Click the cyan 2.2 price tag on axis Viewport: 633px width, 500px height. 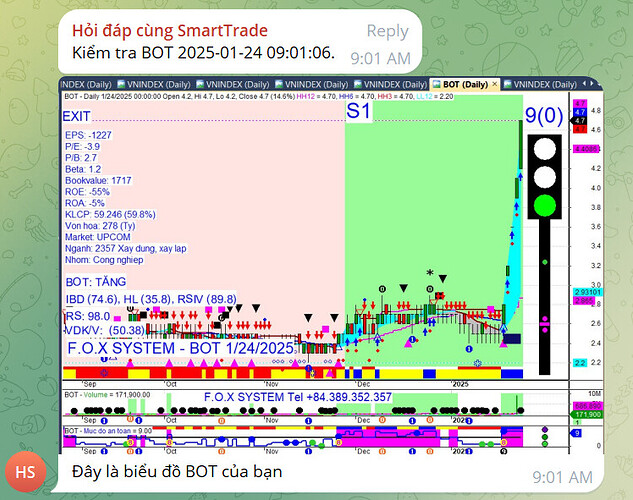580,363
